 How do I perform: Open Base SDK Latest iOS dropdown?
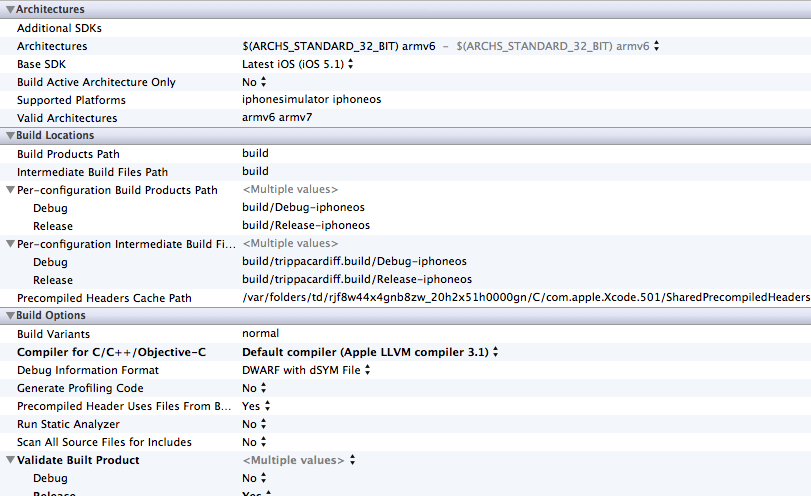pos(298,64)
